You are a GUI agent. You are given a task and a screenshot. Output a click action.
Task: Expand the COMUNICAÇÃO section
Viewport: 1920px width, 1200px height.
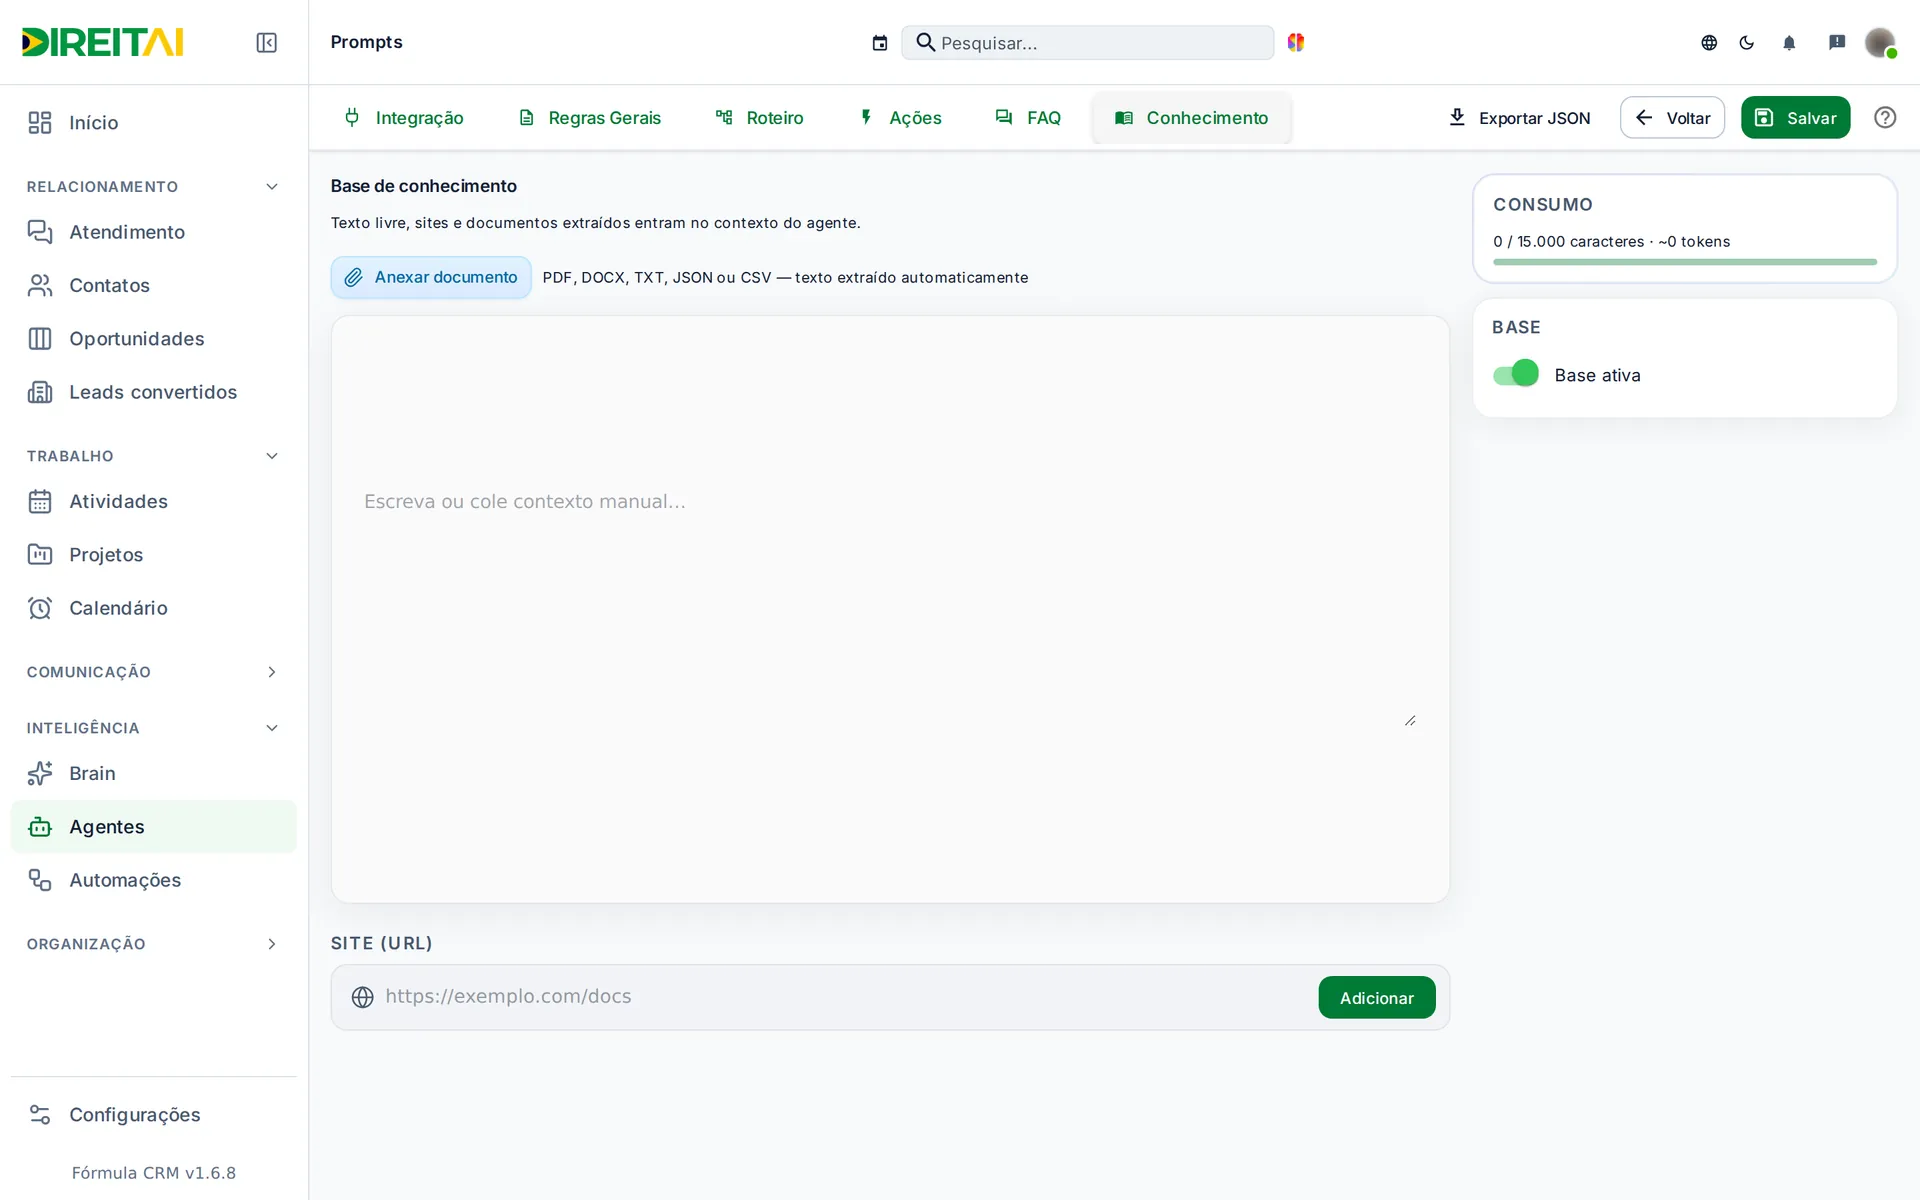click(153, 672)
